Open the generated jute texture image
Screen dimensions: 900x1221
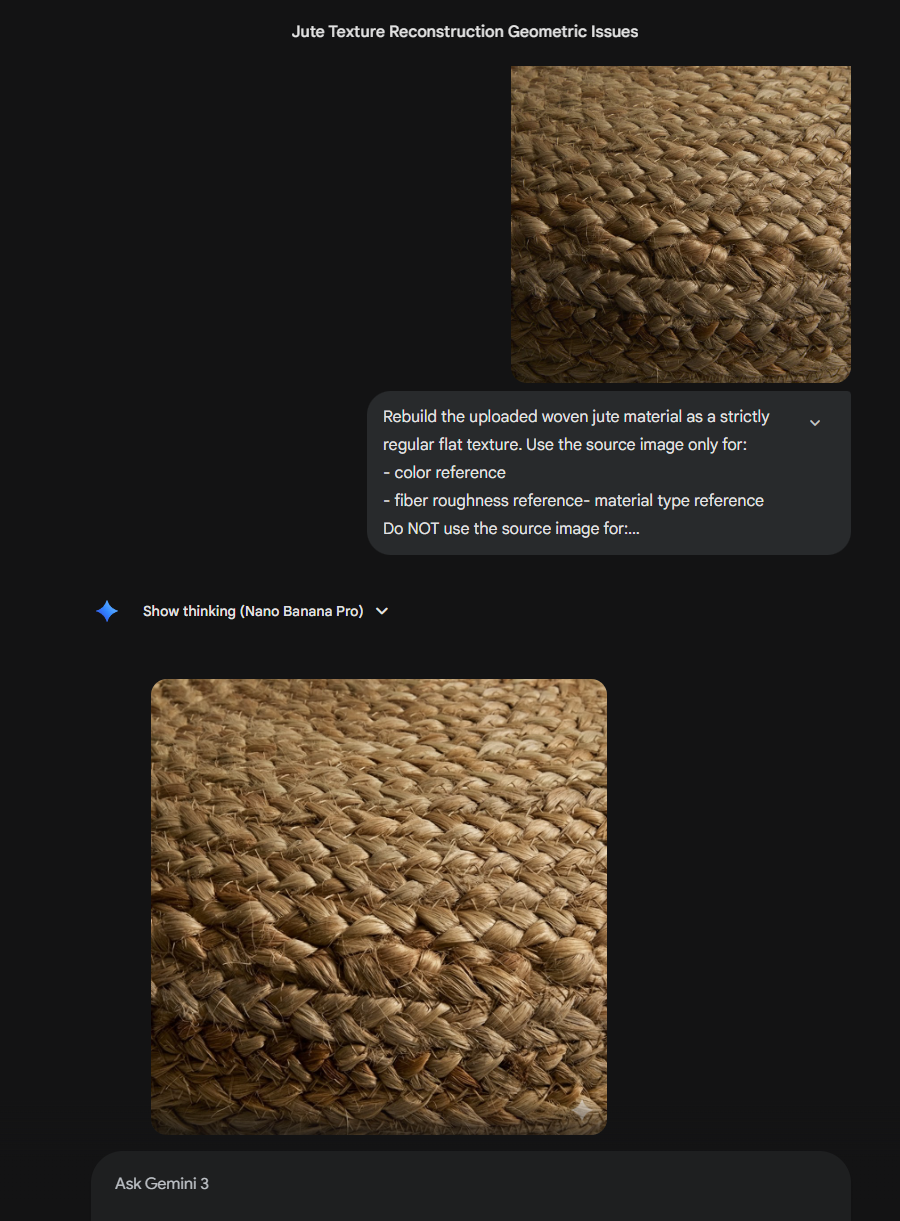(x=379, y=907)
